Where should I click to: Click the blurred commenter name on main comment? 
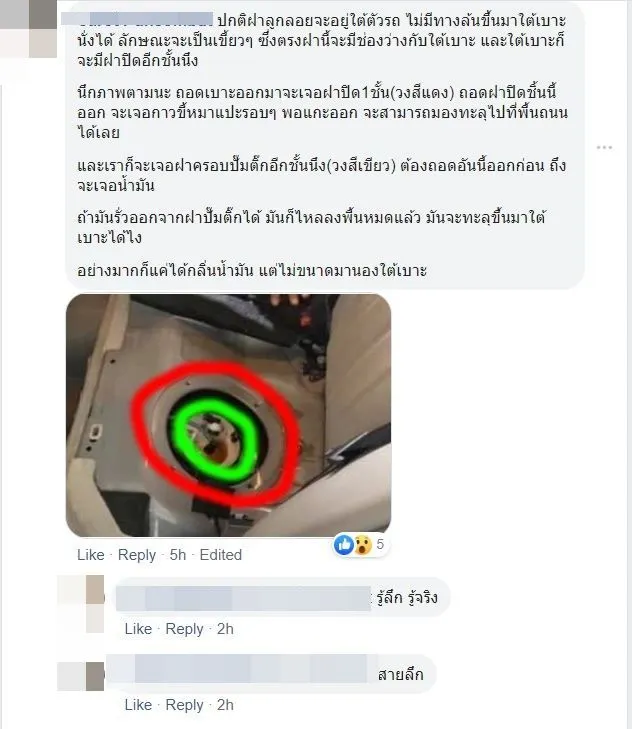pyautogui.click(x=137, y=20)
